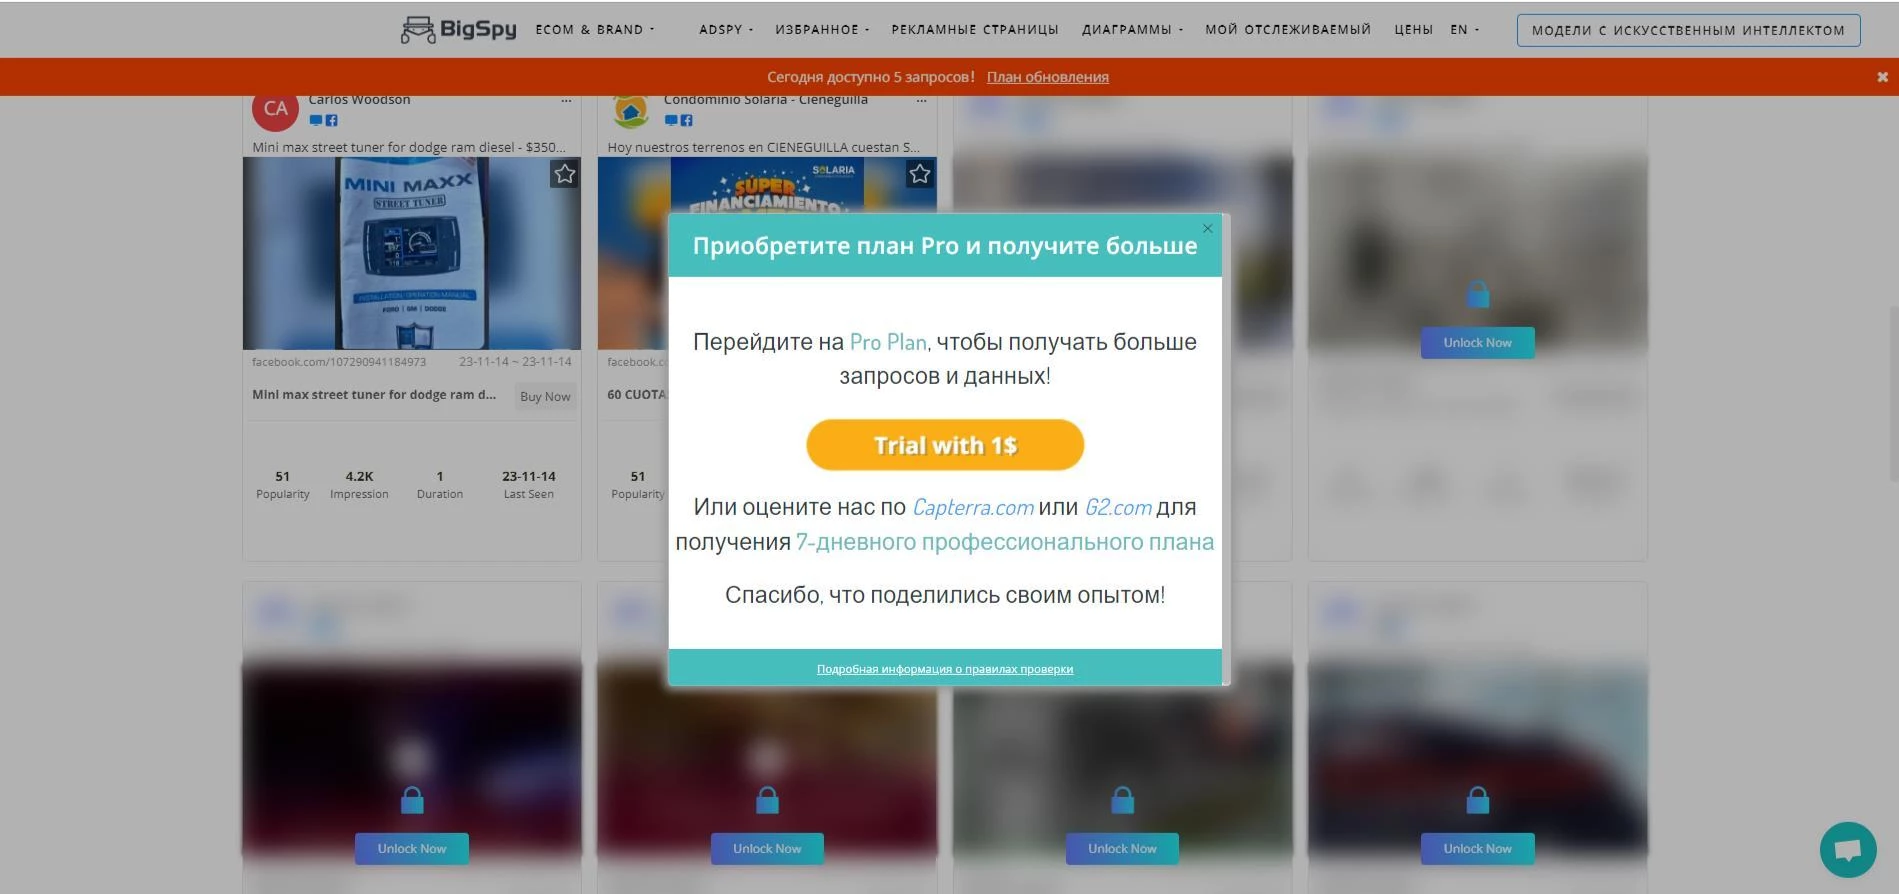Click the Condominio Solaria avatar
Screen dimensions: 1899x894
point(630,110)
